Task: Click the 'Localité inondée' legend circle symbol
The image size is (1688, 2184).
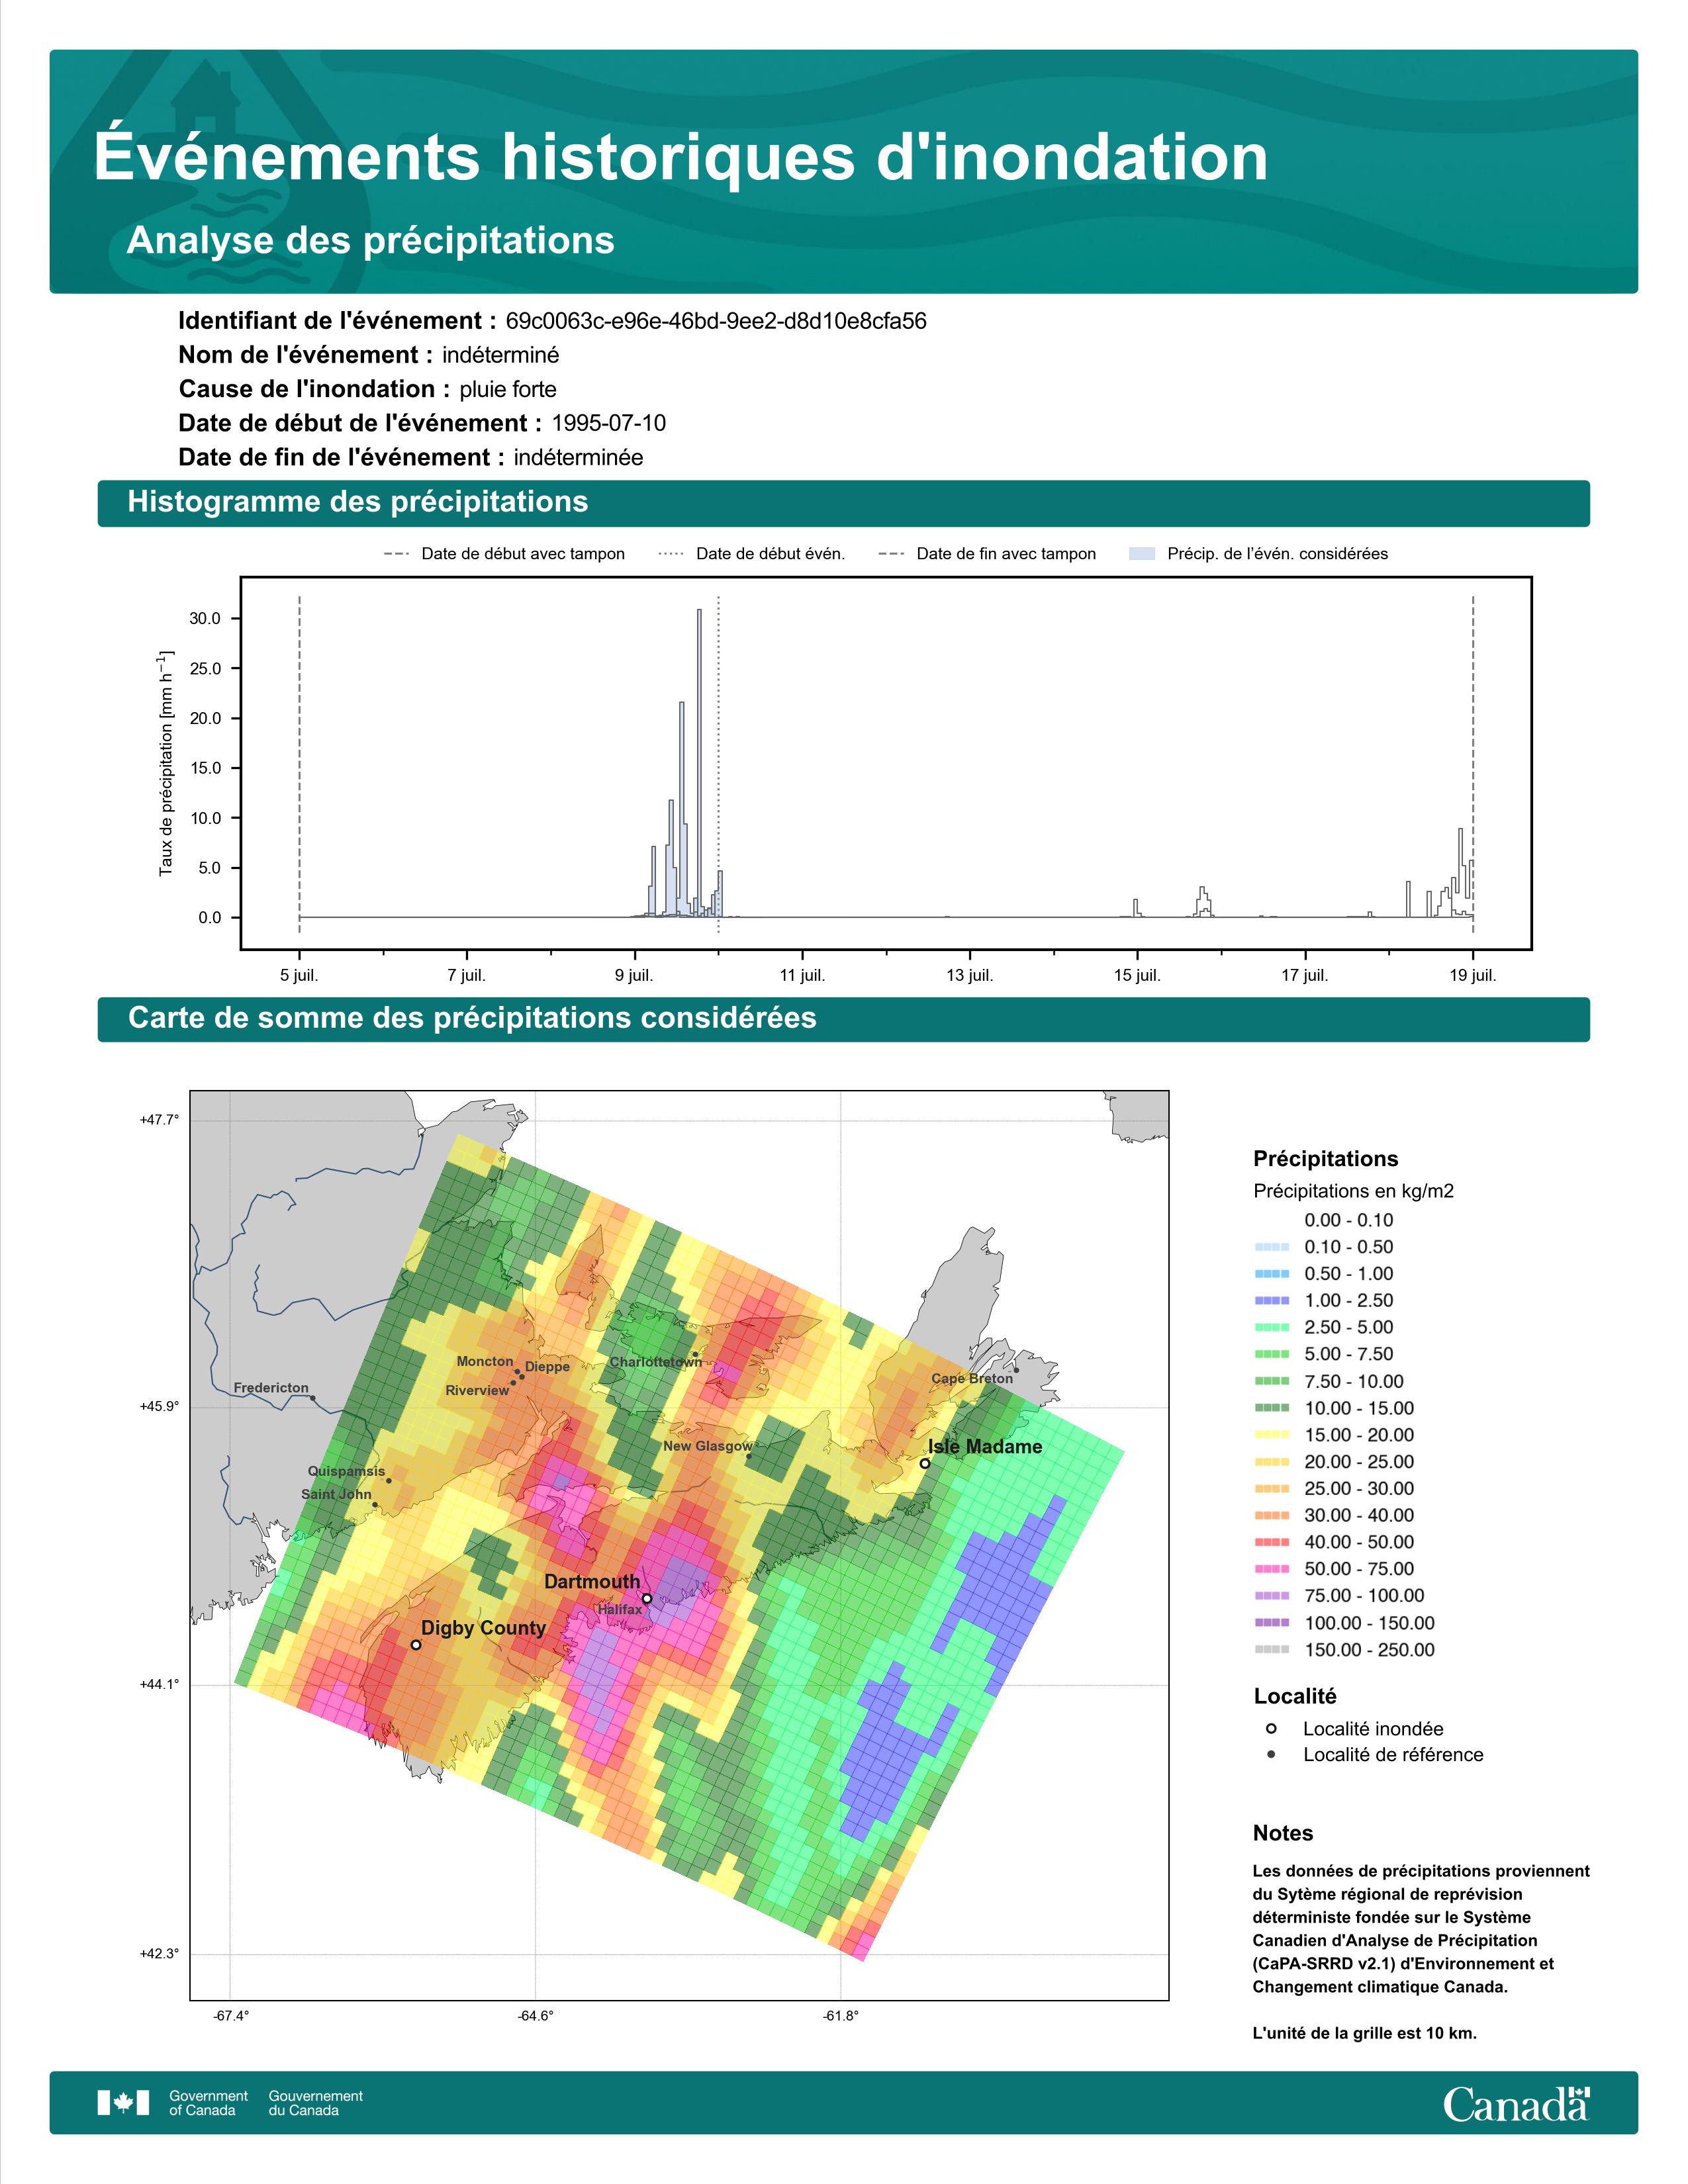Action: click(x=1271, y=1728)
